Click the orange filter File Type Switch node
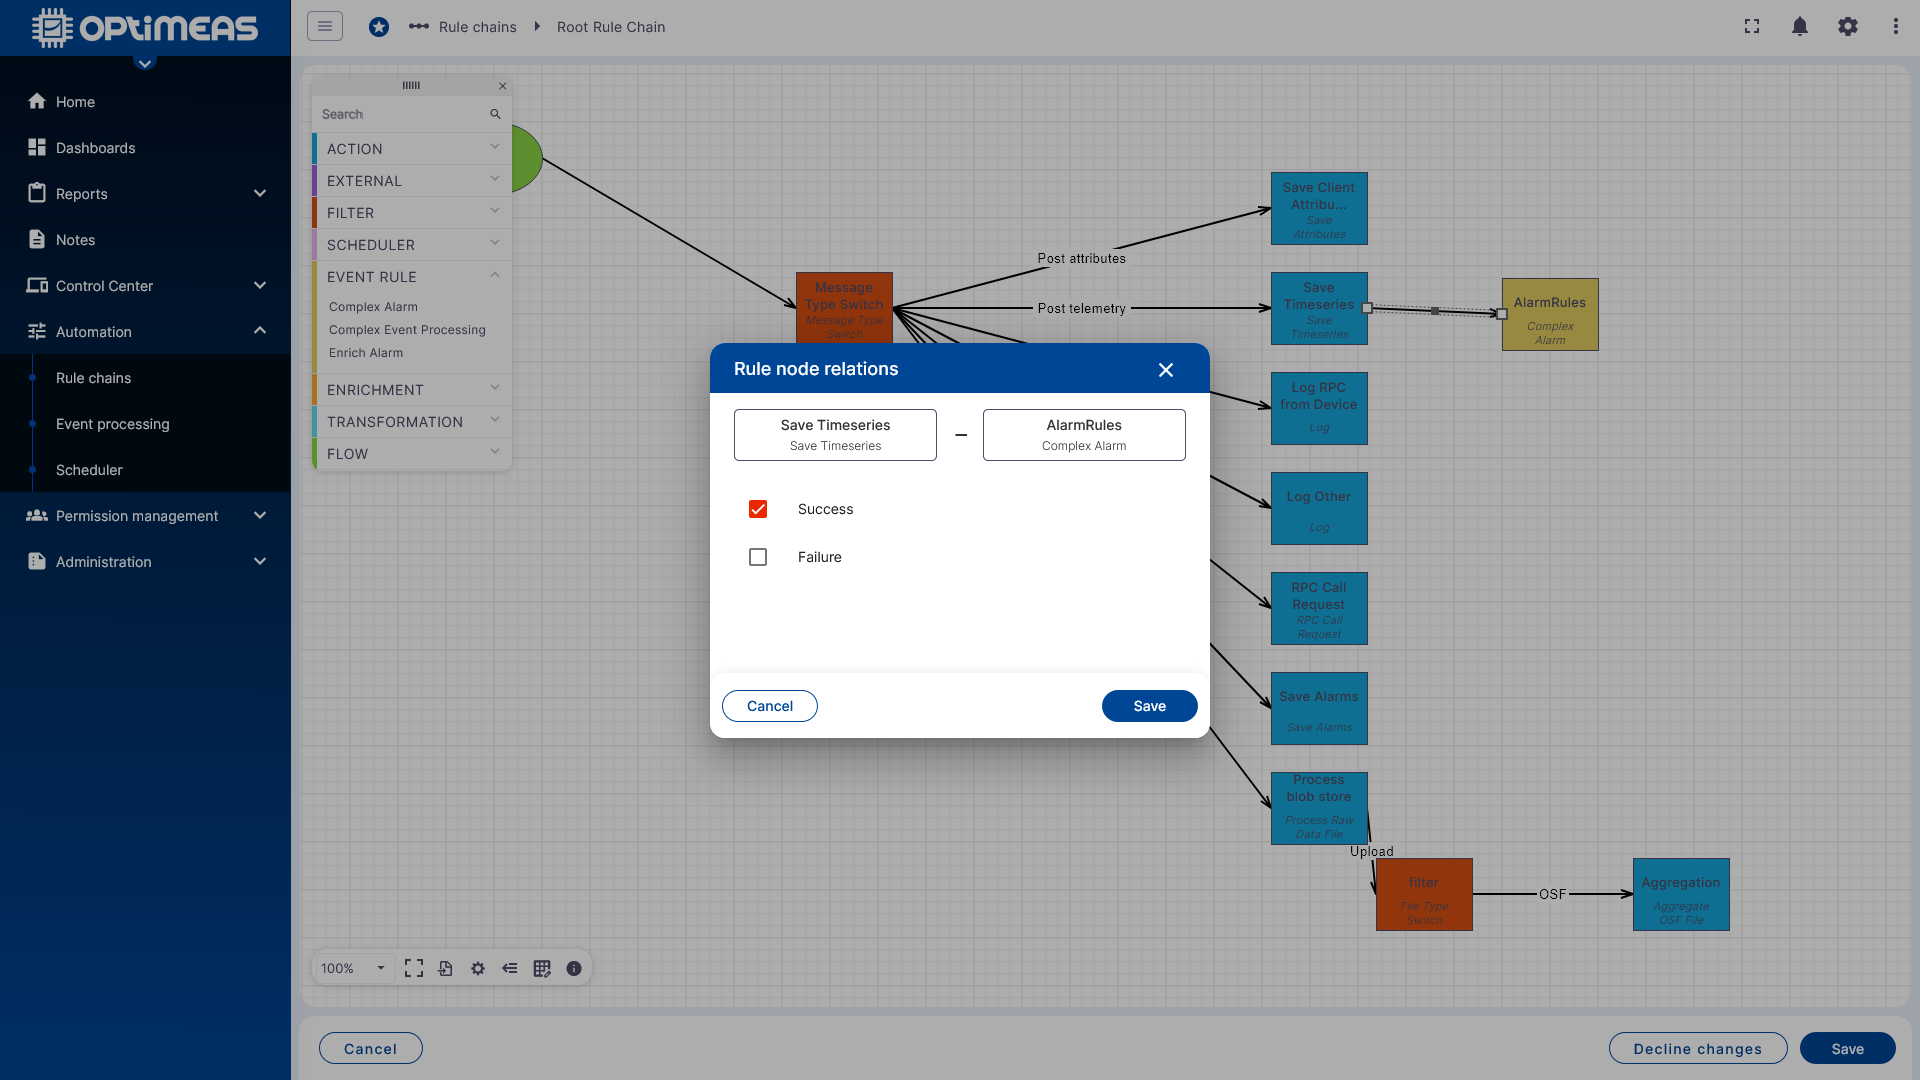This screenshot has height=1080, width=1920. click(1424, 894)
